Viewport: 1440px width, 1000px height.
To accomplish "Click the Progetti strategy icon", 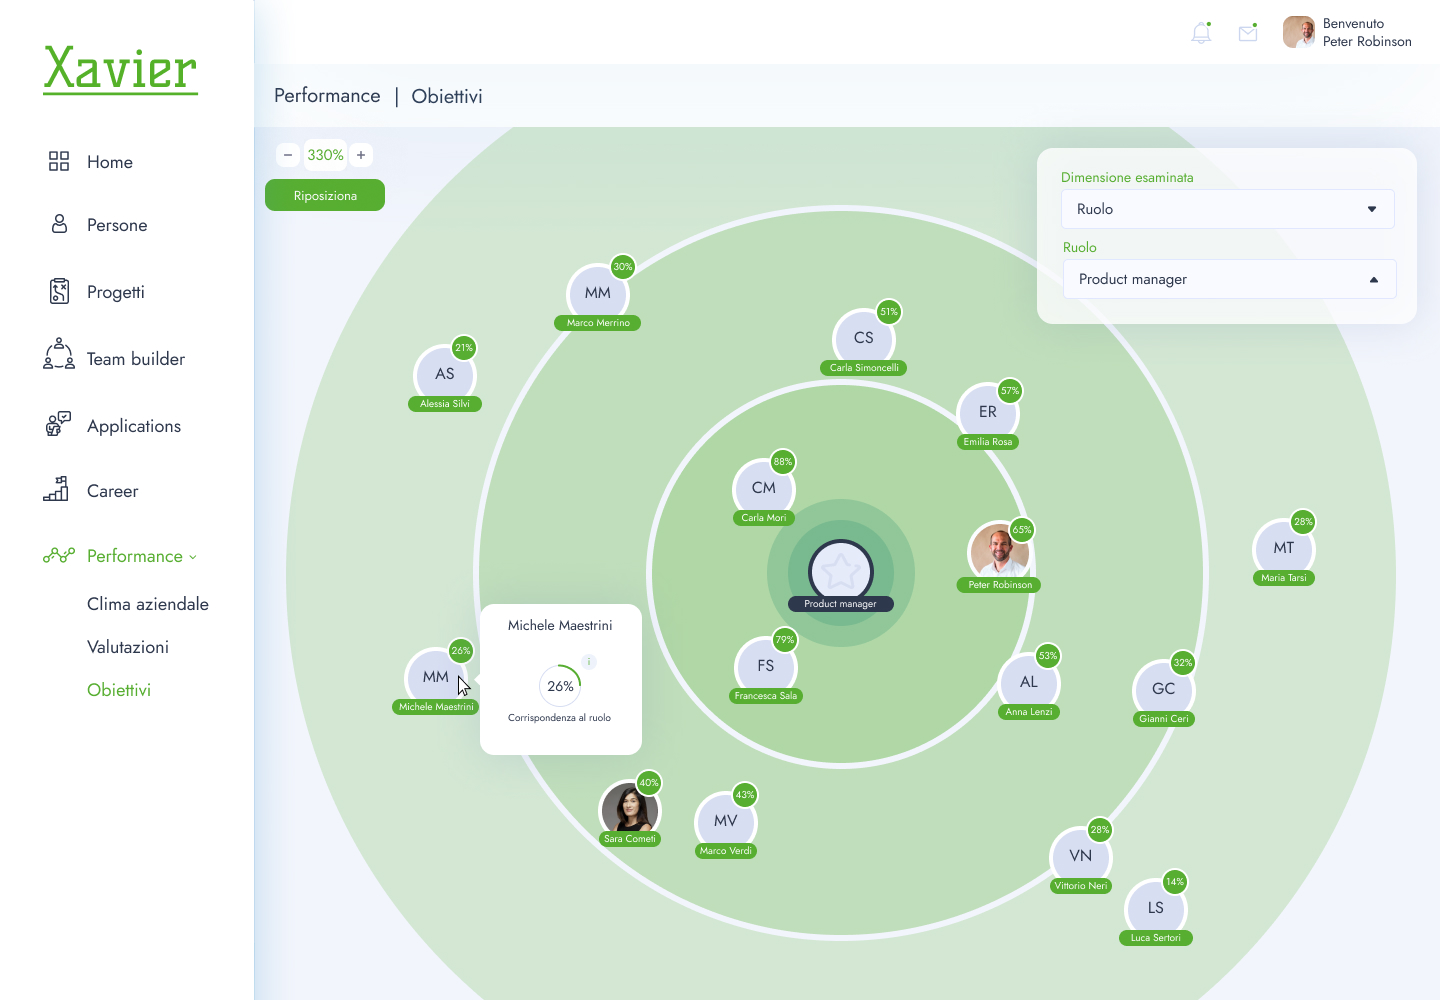I will (59, 291).
